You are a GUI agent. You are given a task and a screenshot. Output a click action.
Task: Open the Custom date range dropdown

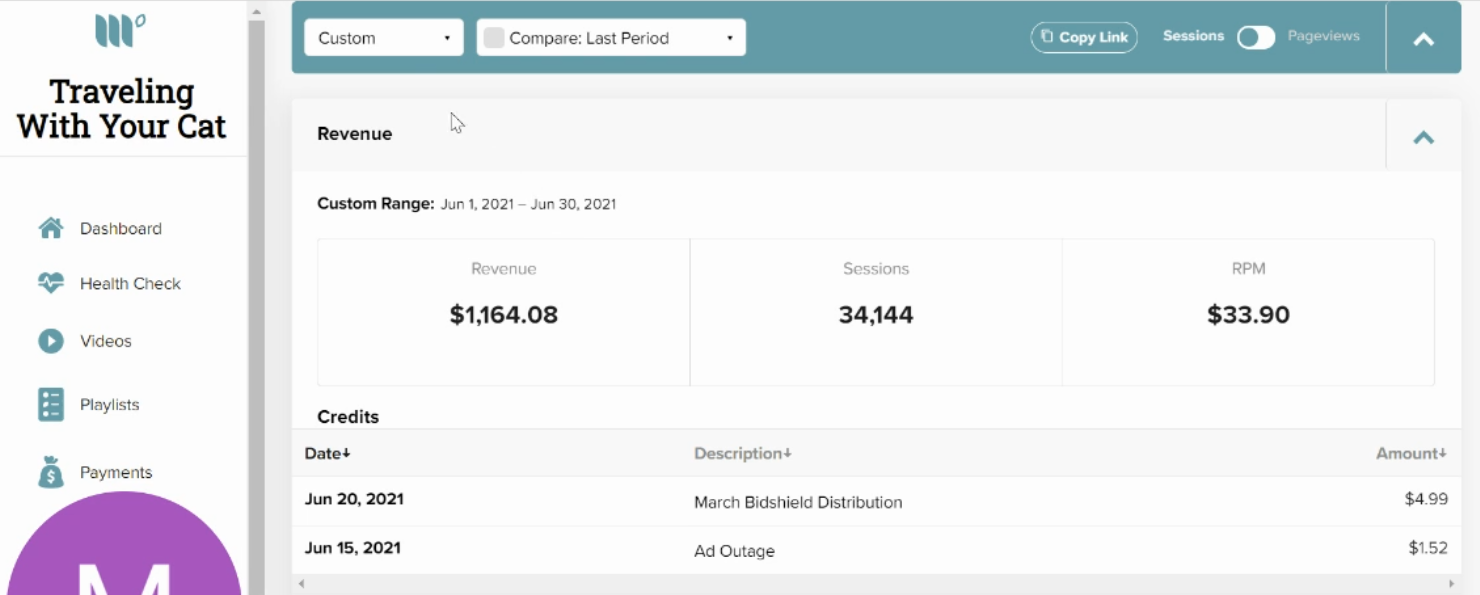pos(384,38)
